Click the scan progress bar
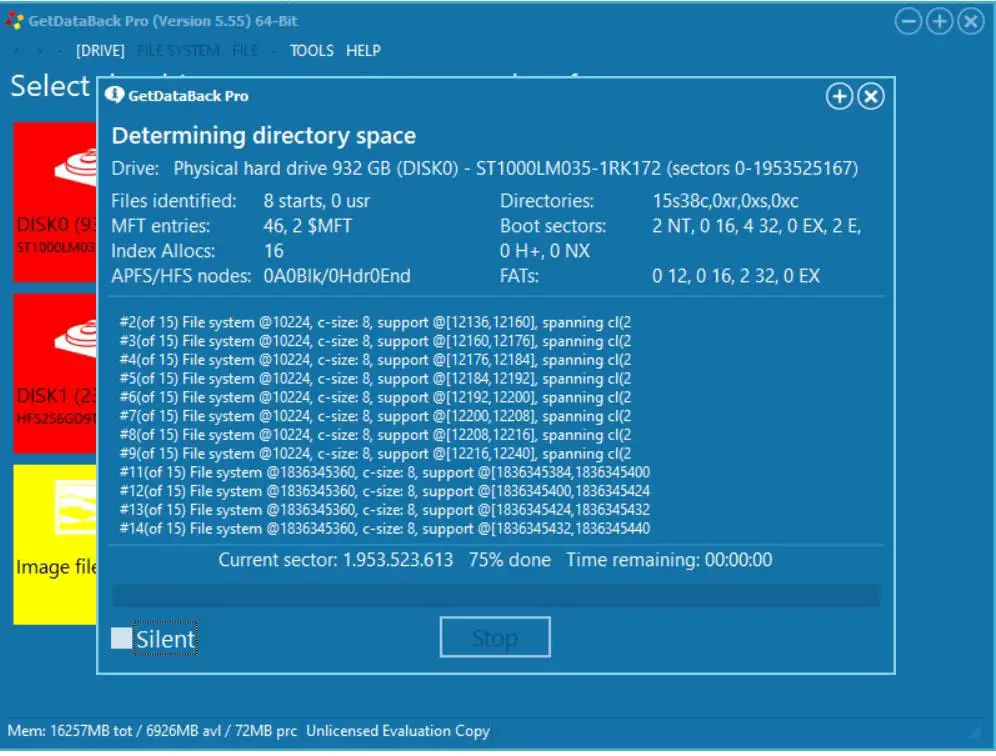The height and width of the screenshot is (756, 996). pyautogui.click(x=496, y=596)
